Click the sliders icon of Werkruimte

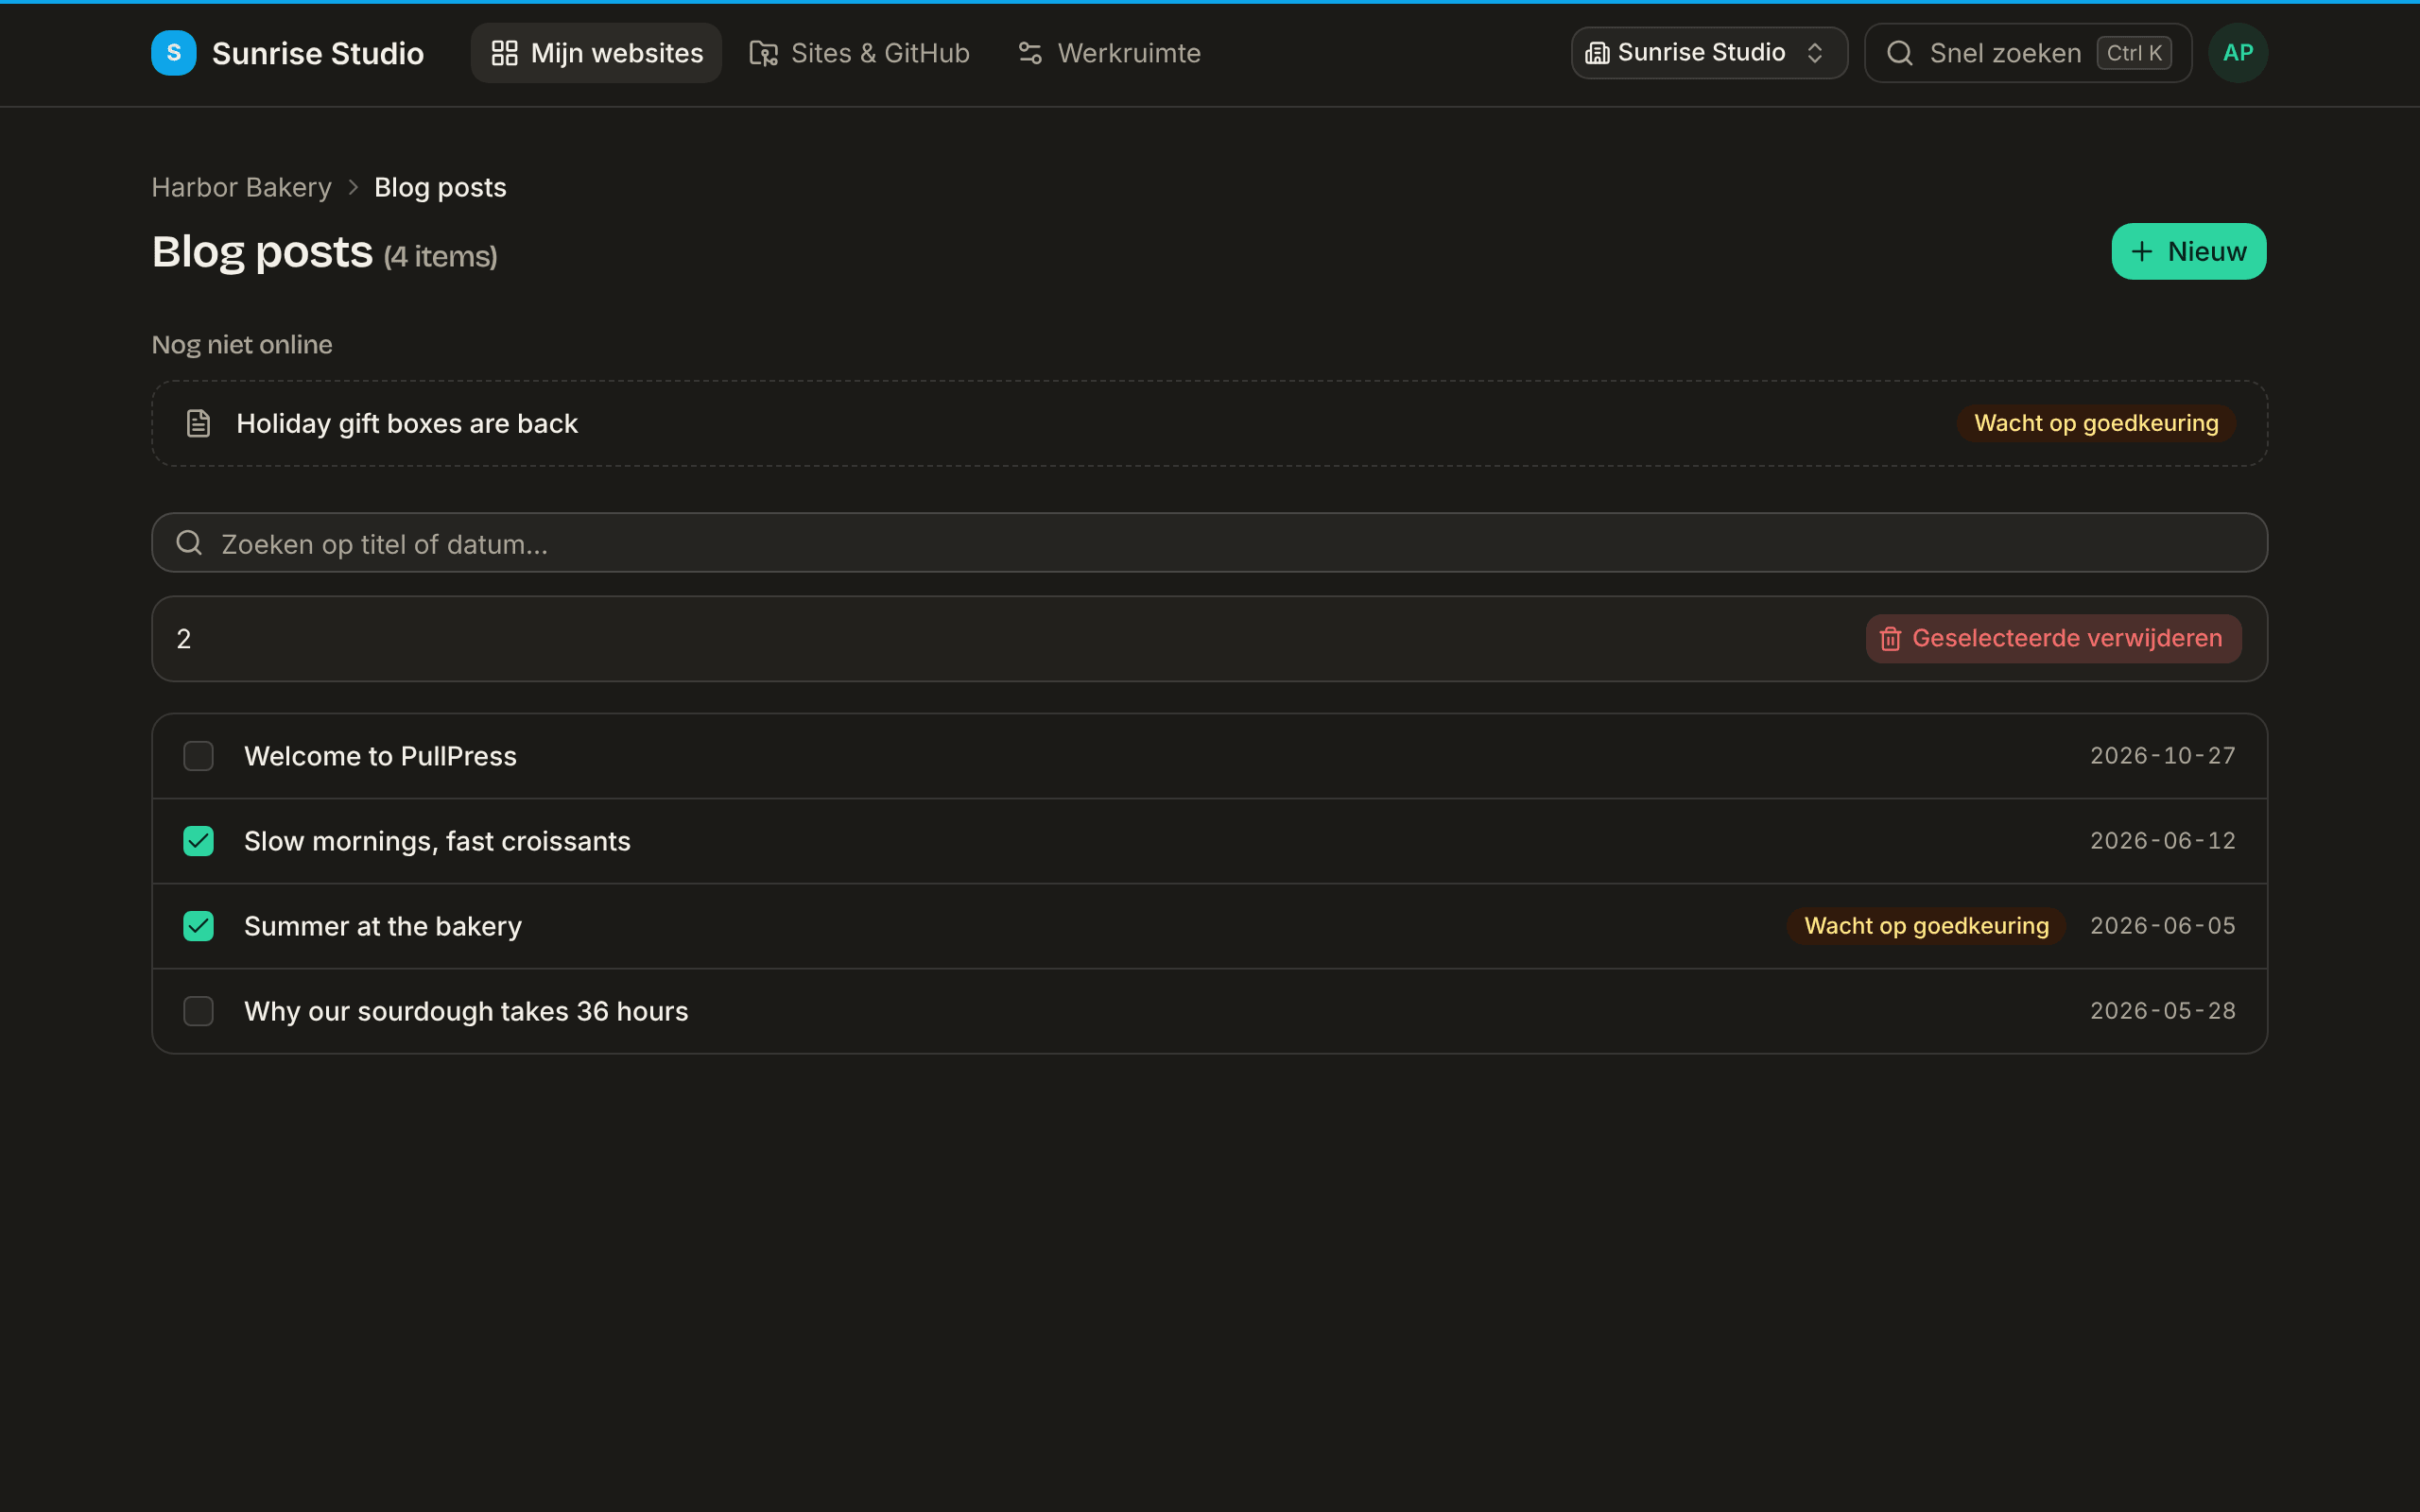coord(1030,53)
